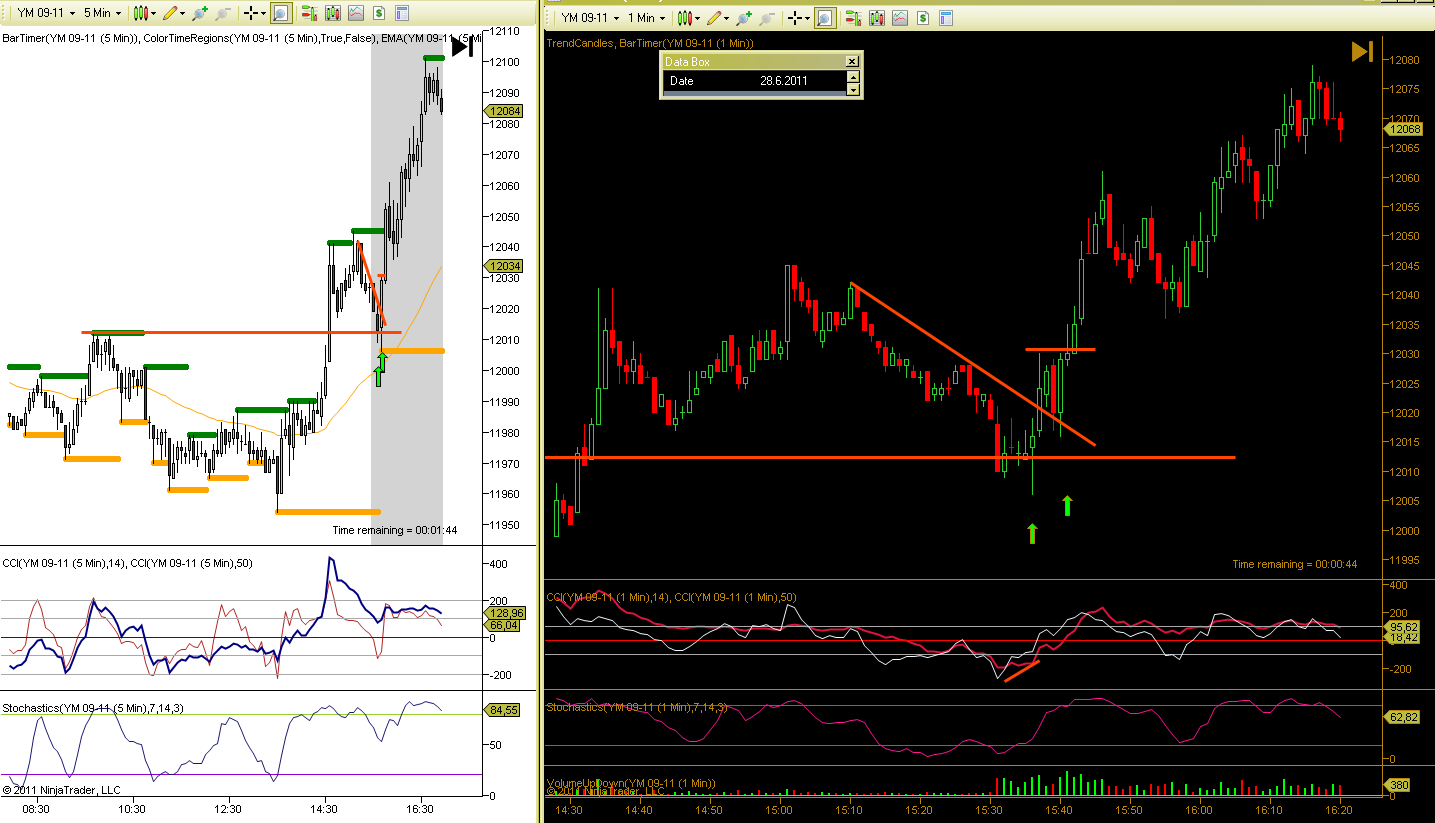Click Time remaining = 00:01:44 text
The height and width of the screenshot is (823, 1435).
tap(395, 530)
